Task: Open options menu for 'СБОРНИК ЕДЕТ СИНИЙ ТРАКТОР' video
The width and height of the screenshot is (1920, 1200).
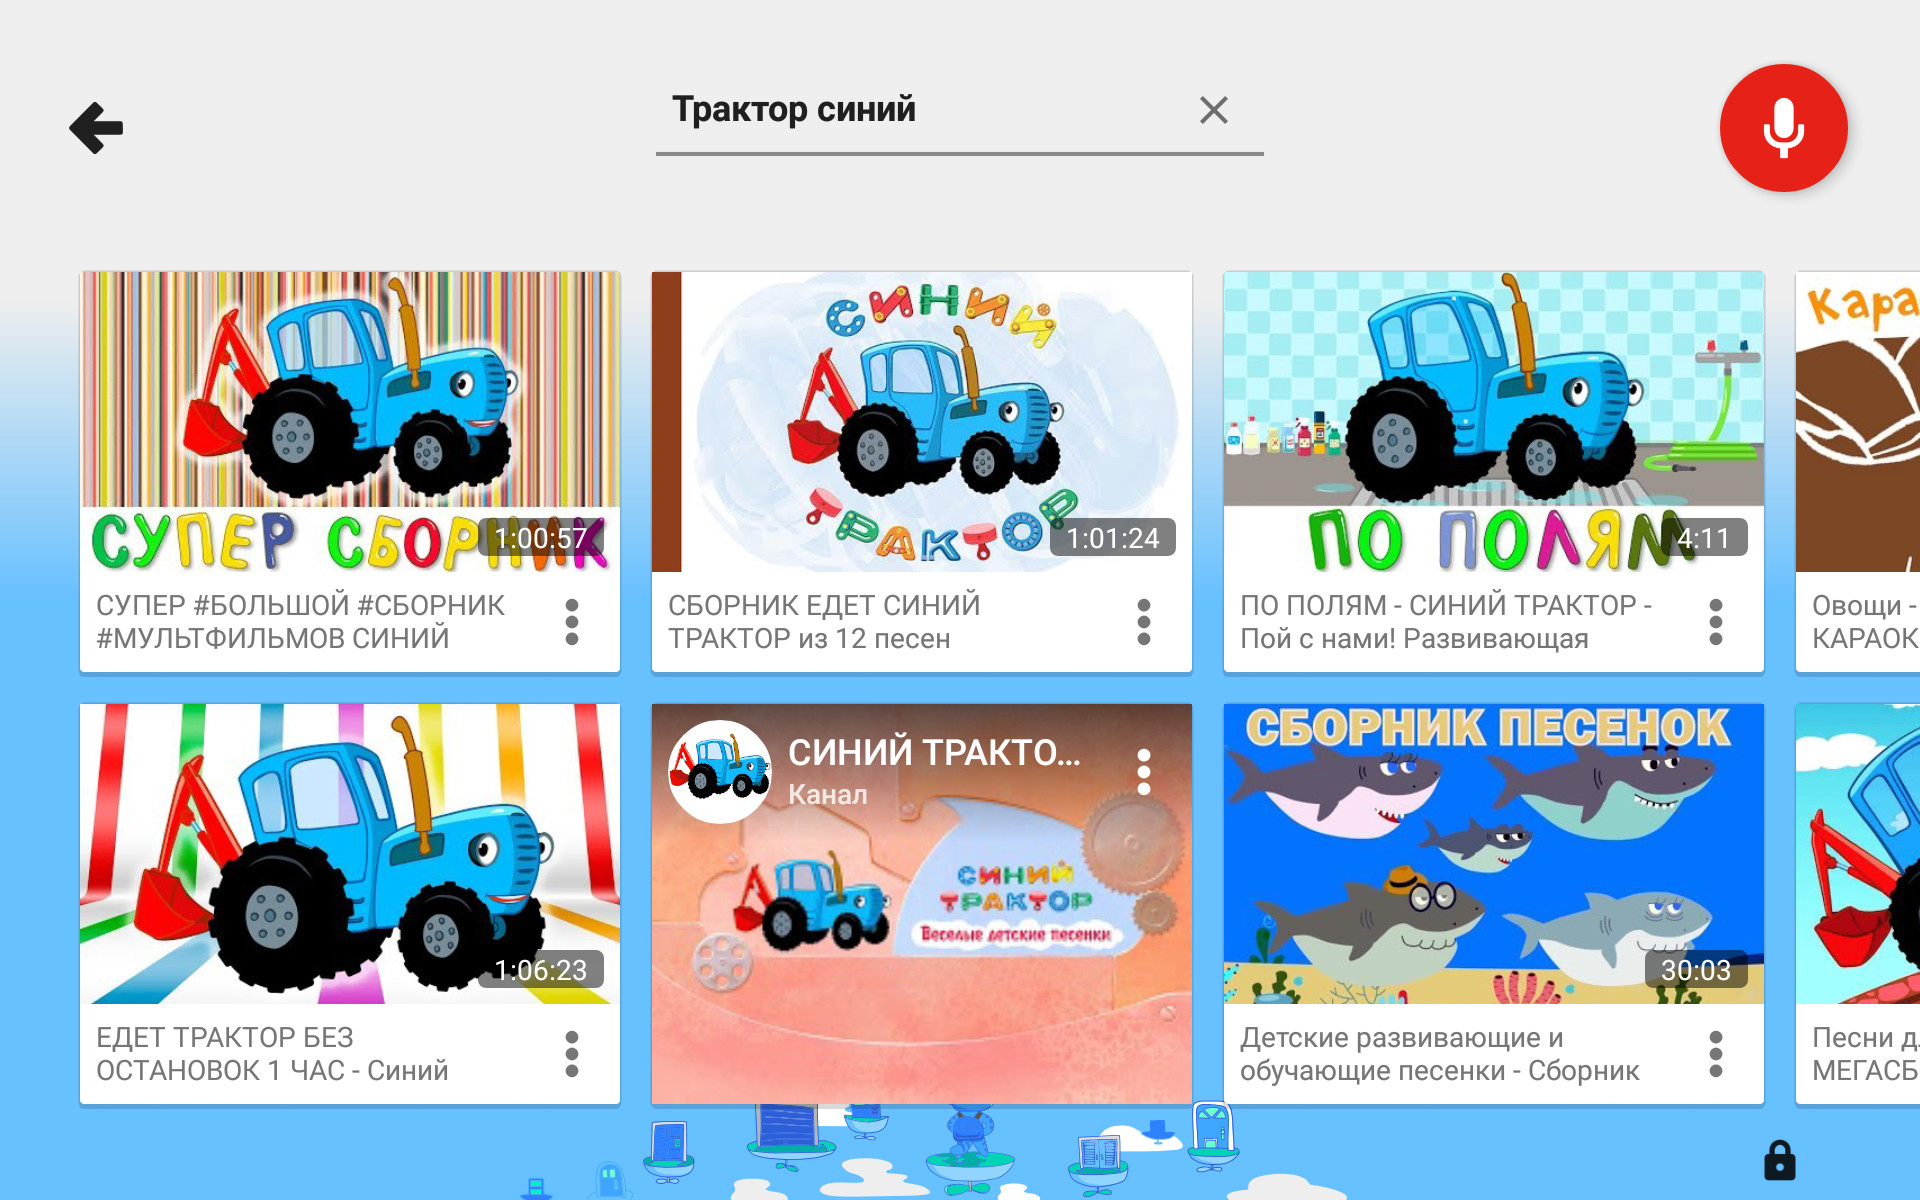Action: click(x=1144, y=622)
